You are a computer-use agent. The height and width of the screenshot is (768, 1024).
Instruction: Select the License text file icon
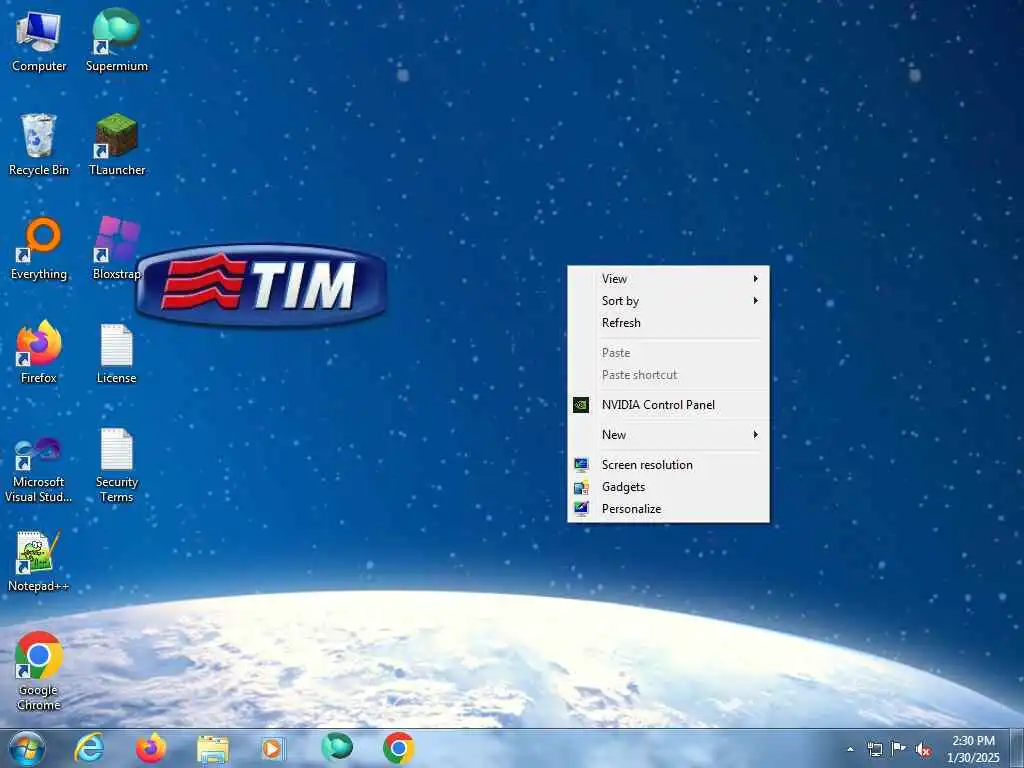[116, 353]
